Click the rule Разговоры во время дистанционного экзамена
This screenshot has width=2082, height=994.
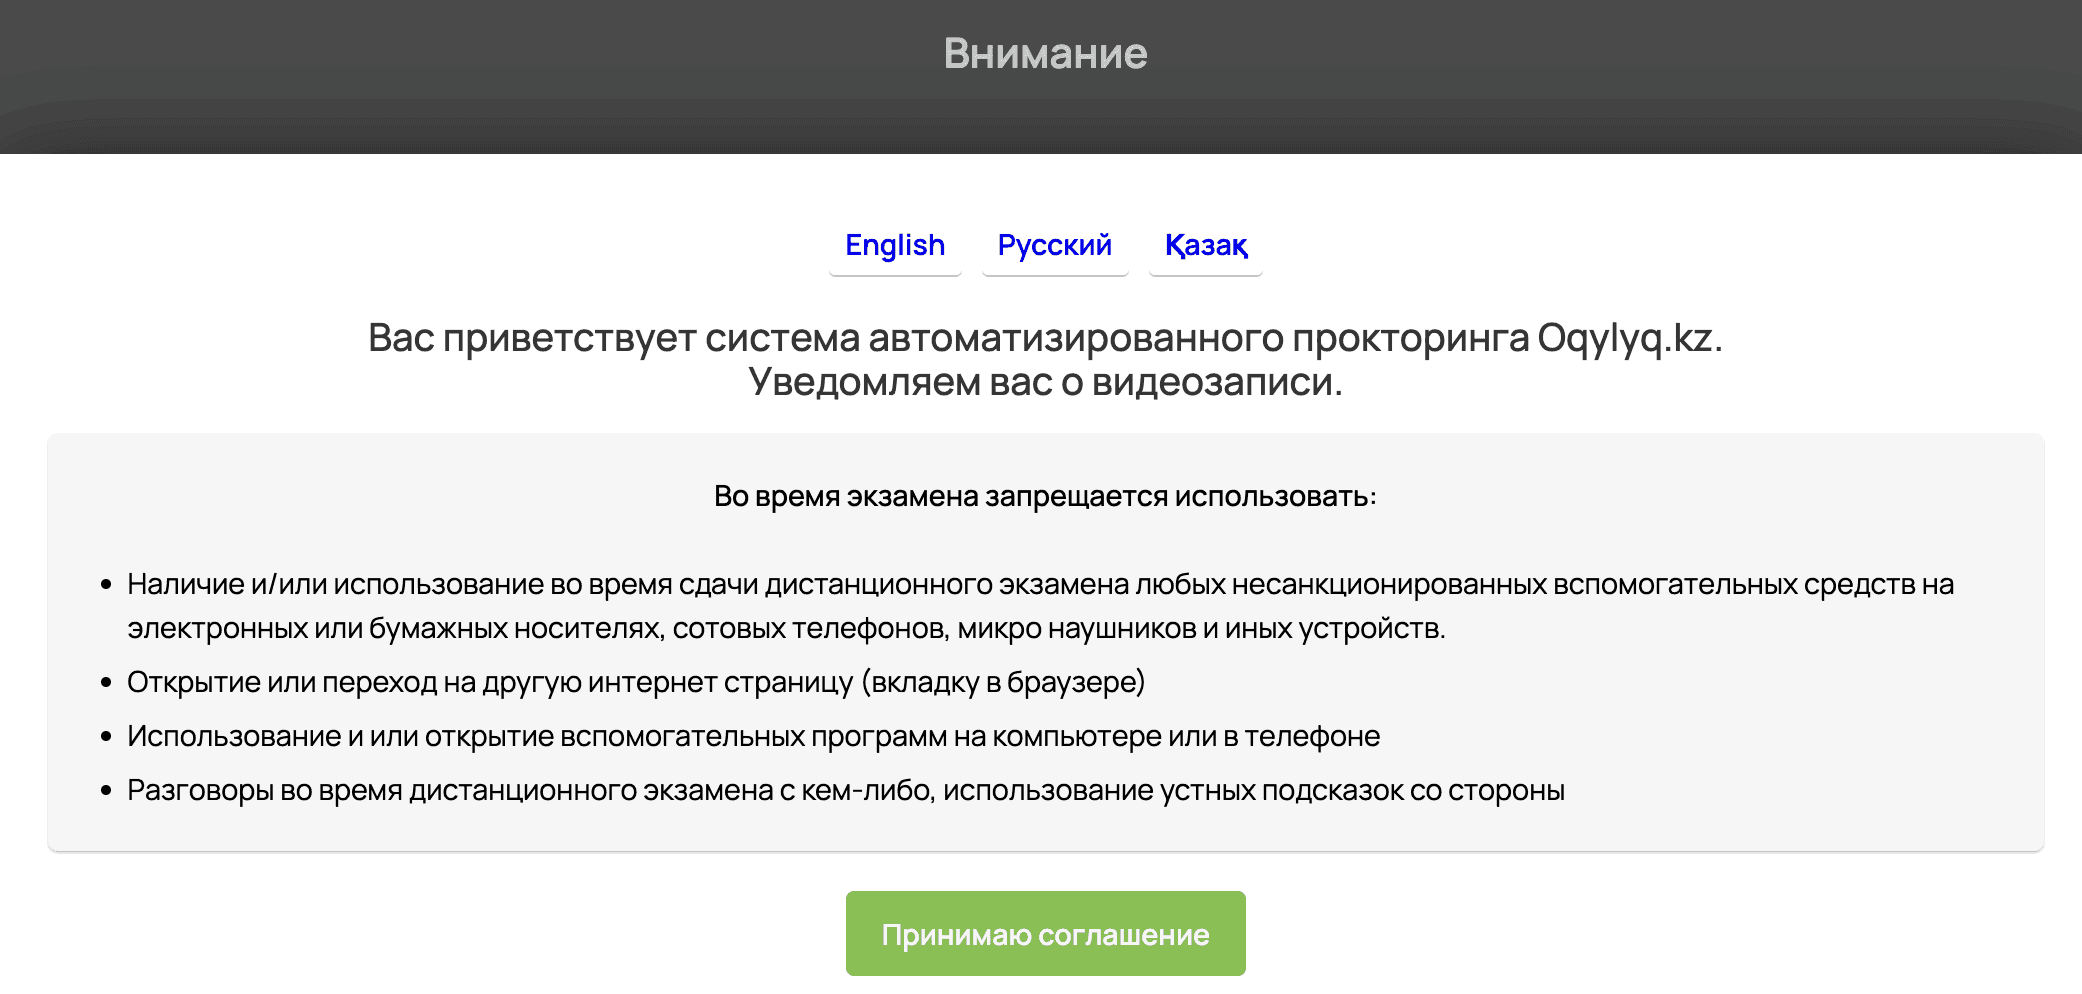pyautogui.click(x=846, y=790)
